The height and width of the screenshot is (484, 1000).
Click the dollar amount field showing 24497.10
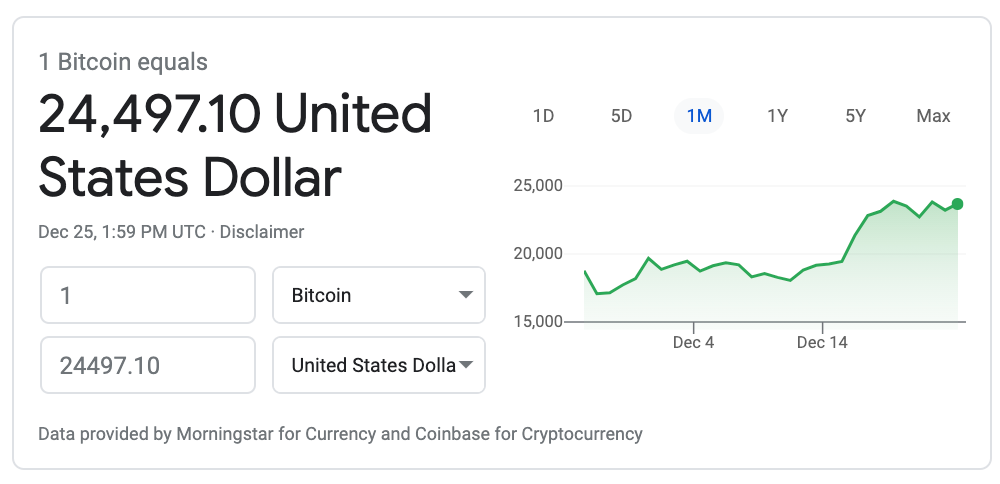pos(148,365)
